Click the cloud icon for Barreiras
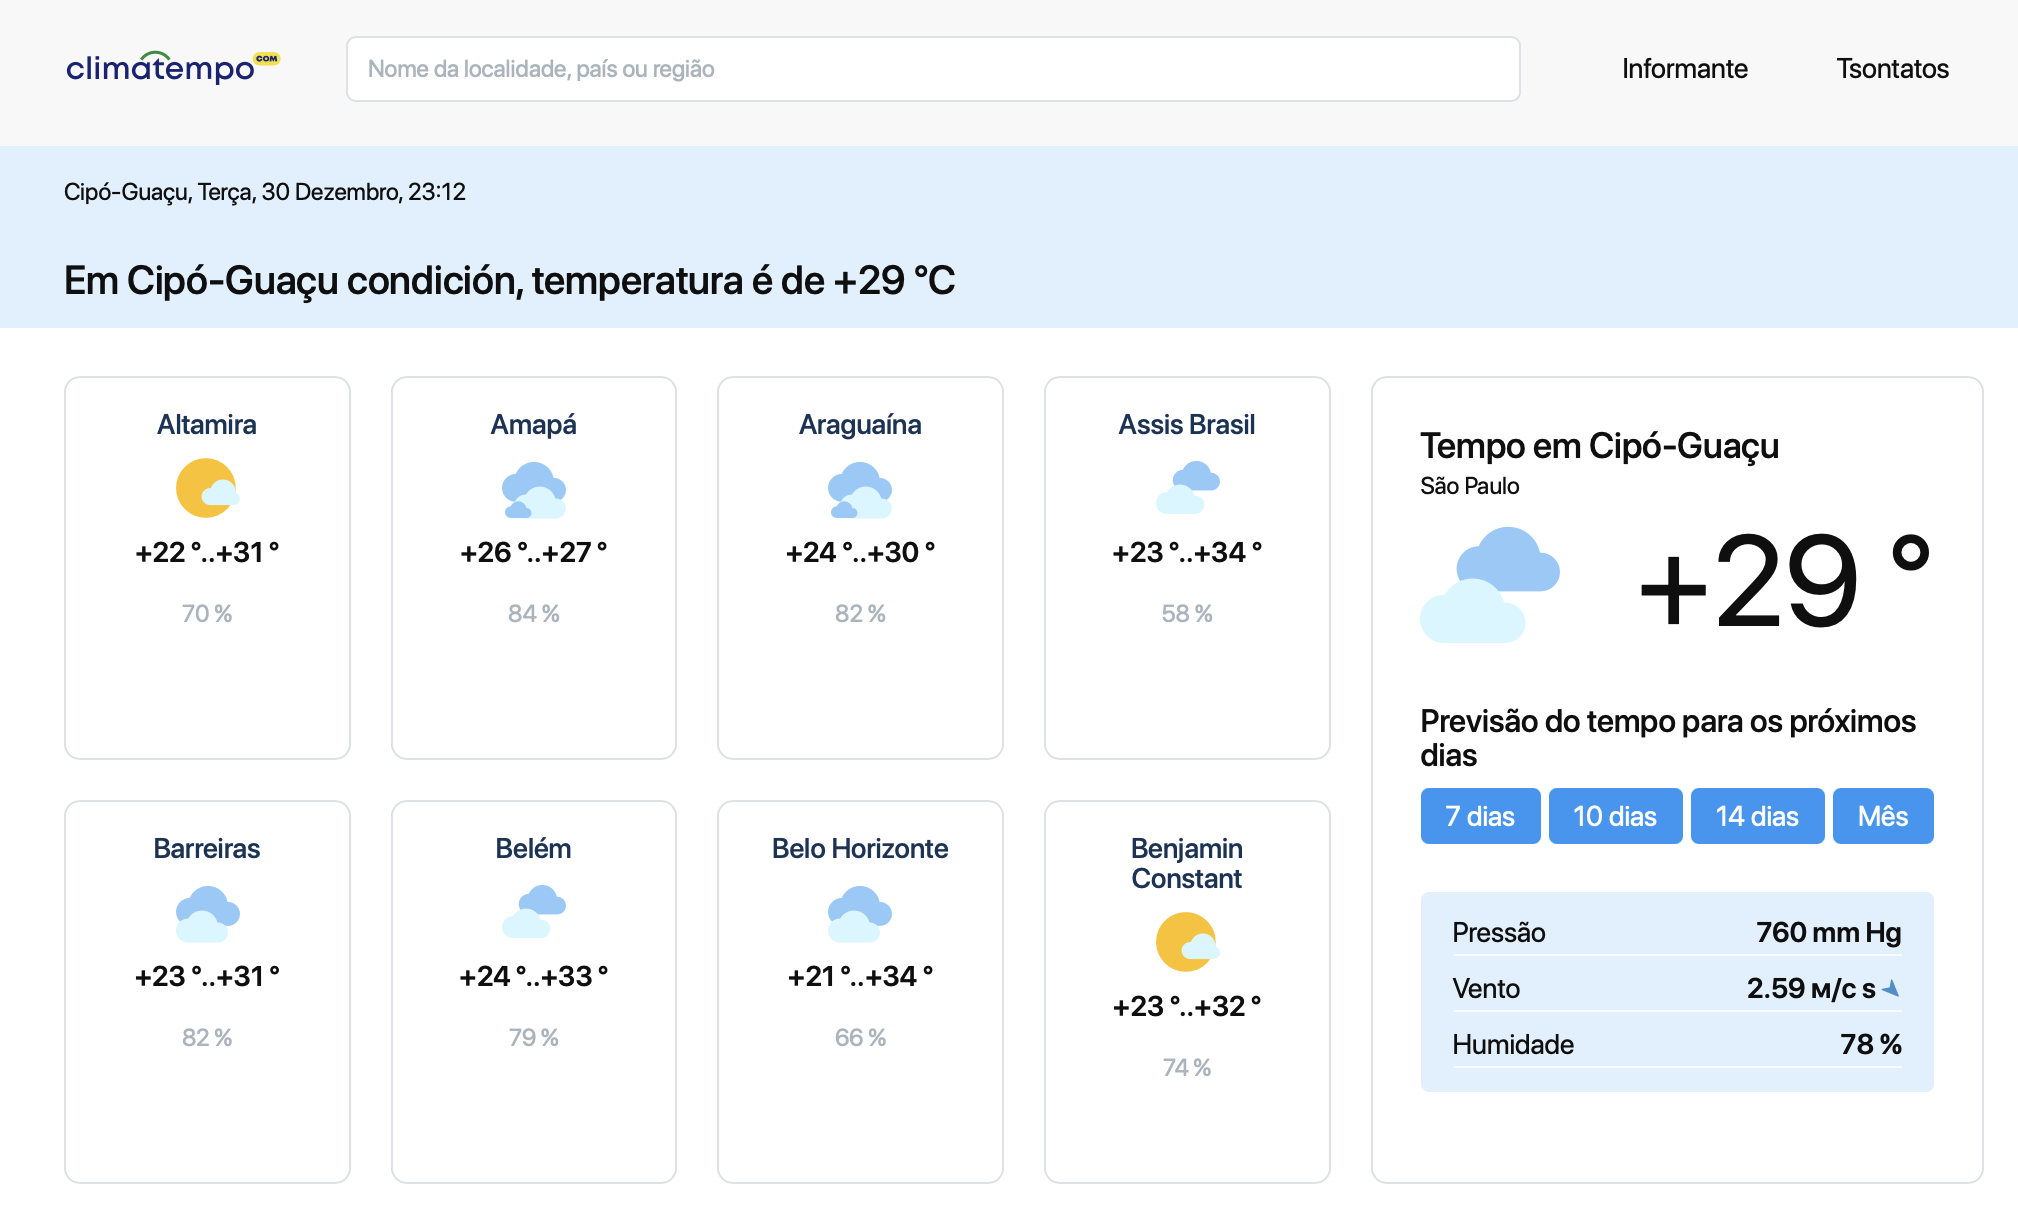Screen dimensions: 2018x1220 [x=206, y=912]
